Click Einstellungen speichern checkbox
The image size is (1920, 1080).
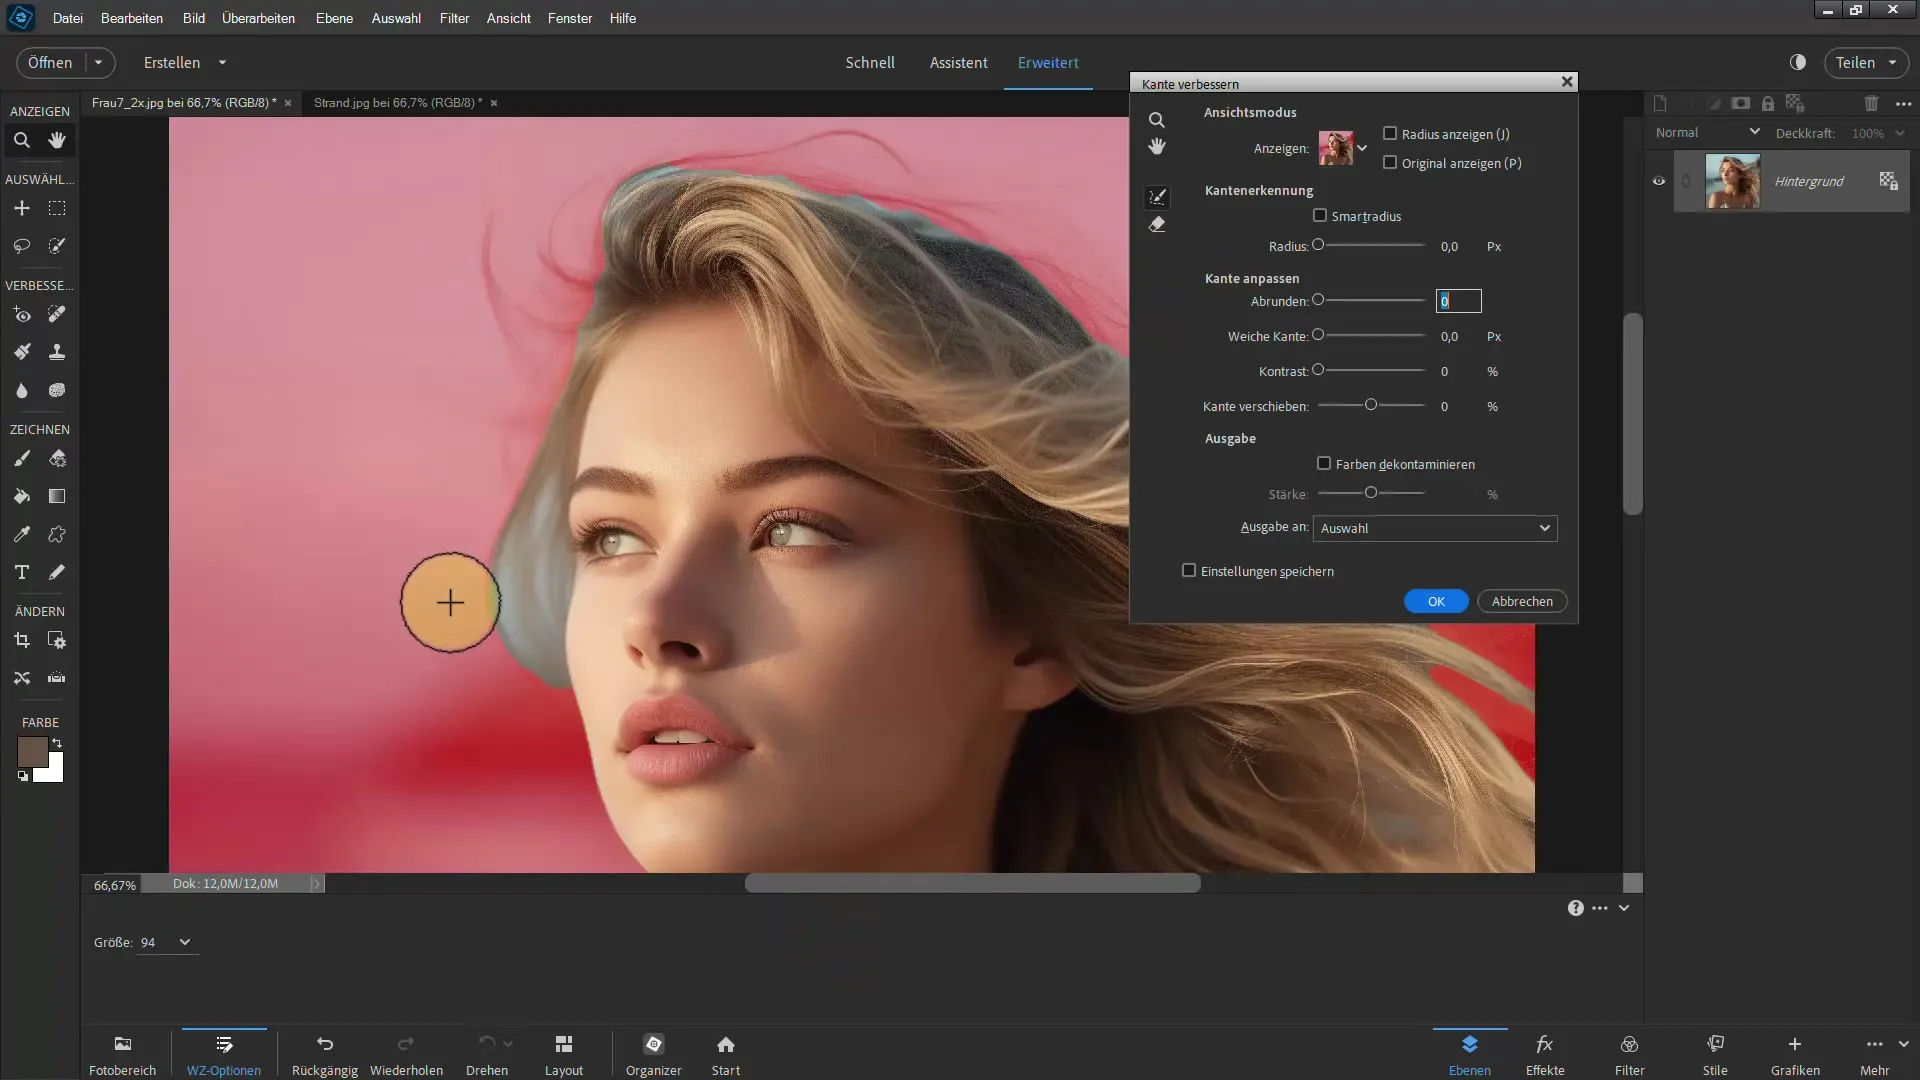pyautogui.click(x=1187, y=570)
